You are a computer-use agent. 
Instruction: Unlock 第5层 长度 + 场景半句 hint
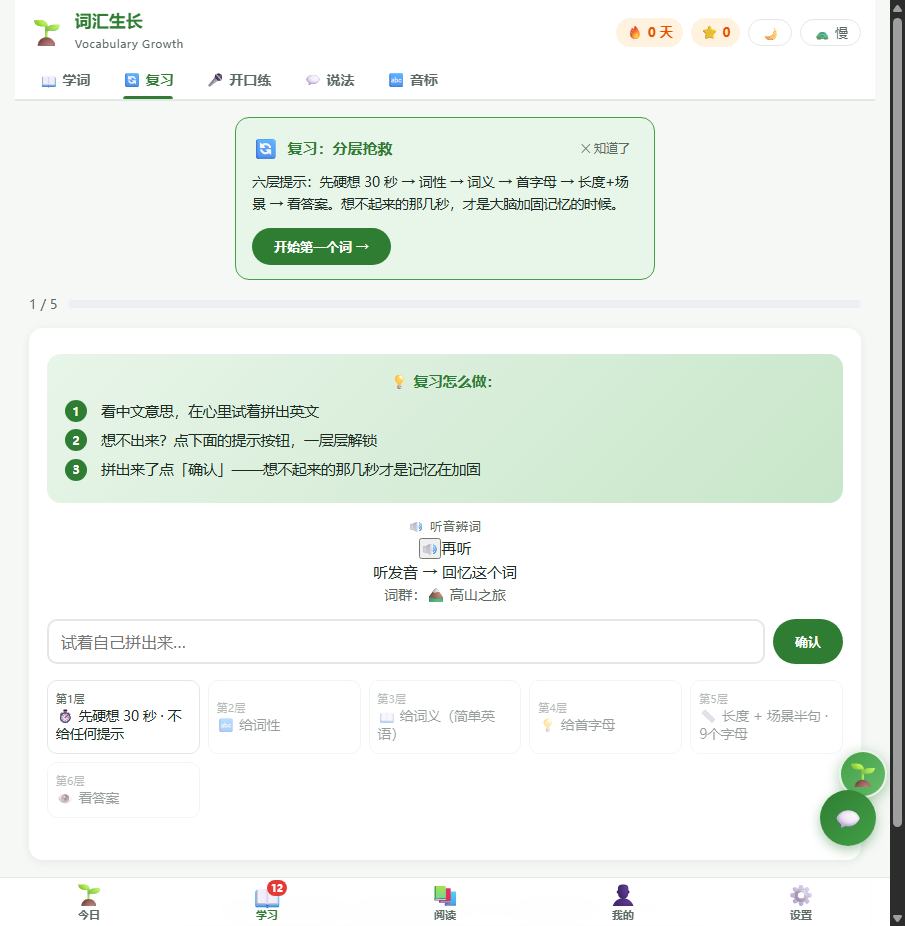click(766, 717)
